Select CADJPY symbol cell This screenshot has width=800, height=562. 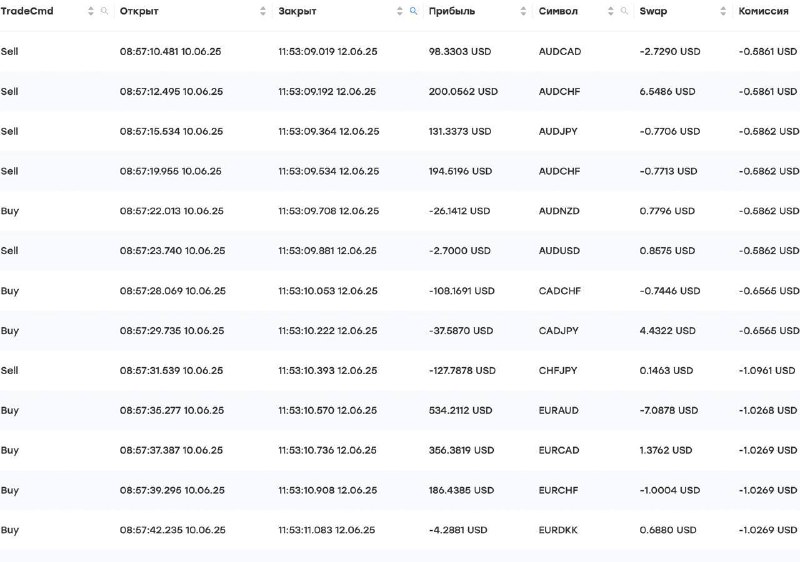tap(559, 331)
